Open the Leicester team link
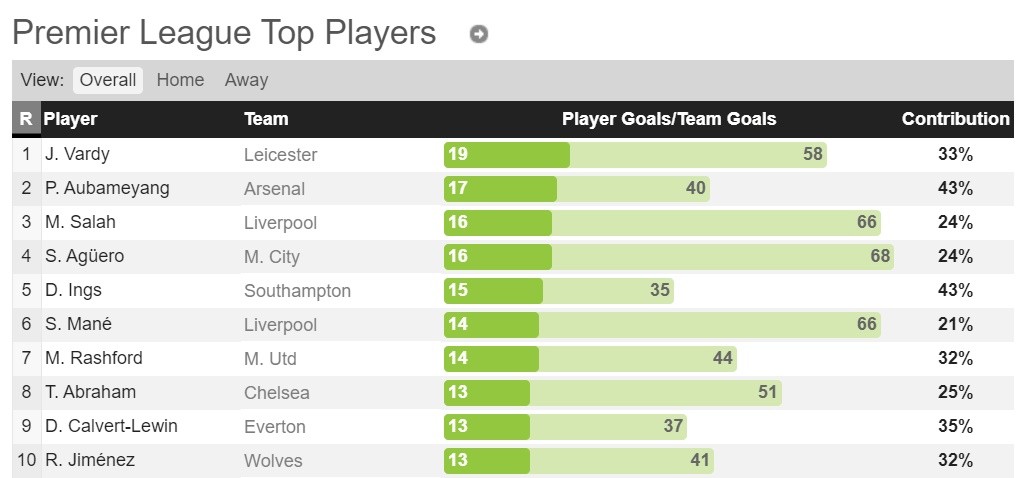The width and height of the screenshot is (1018, 478). point(280,155)
